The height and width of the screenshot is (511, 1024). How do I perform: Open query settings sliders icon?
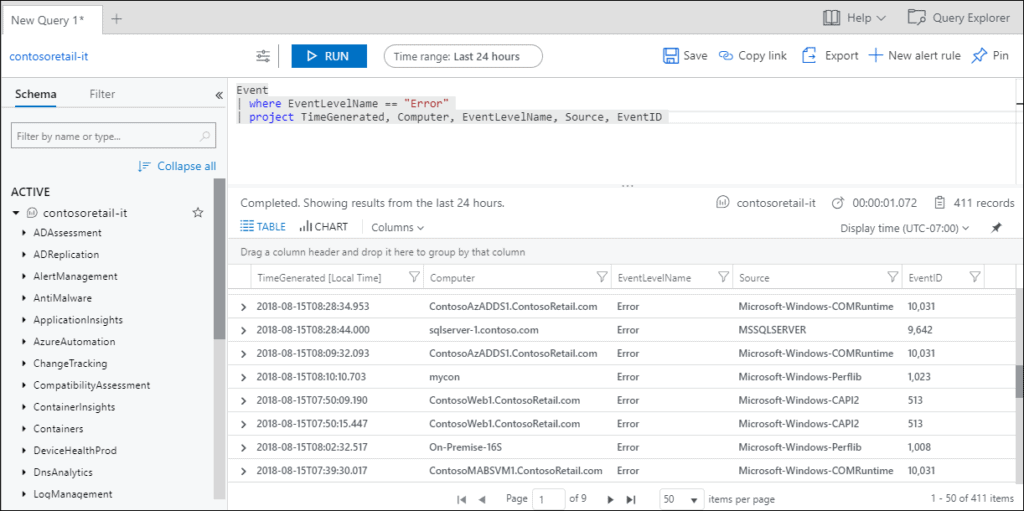click(263, 56)
